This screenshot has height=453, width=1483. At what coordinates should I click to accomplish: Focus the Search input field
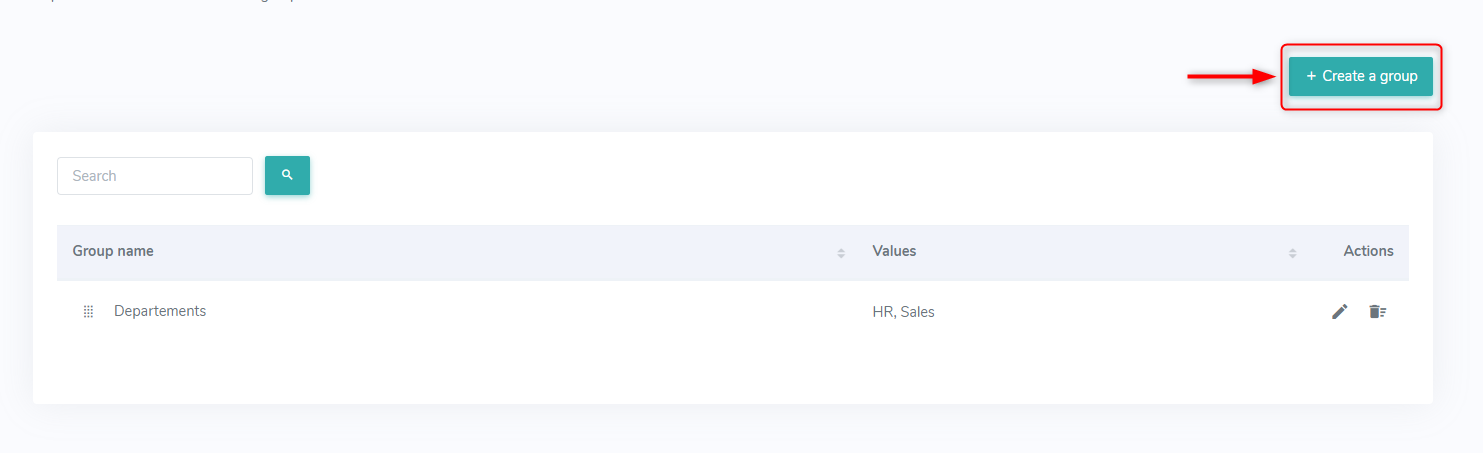click(x=155, y=176)
